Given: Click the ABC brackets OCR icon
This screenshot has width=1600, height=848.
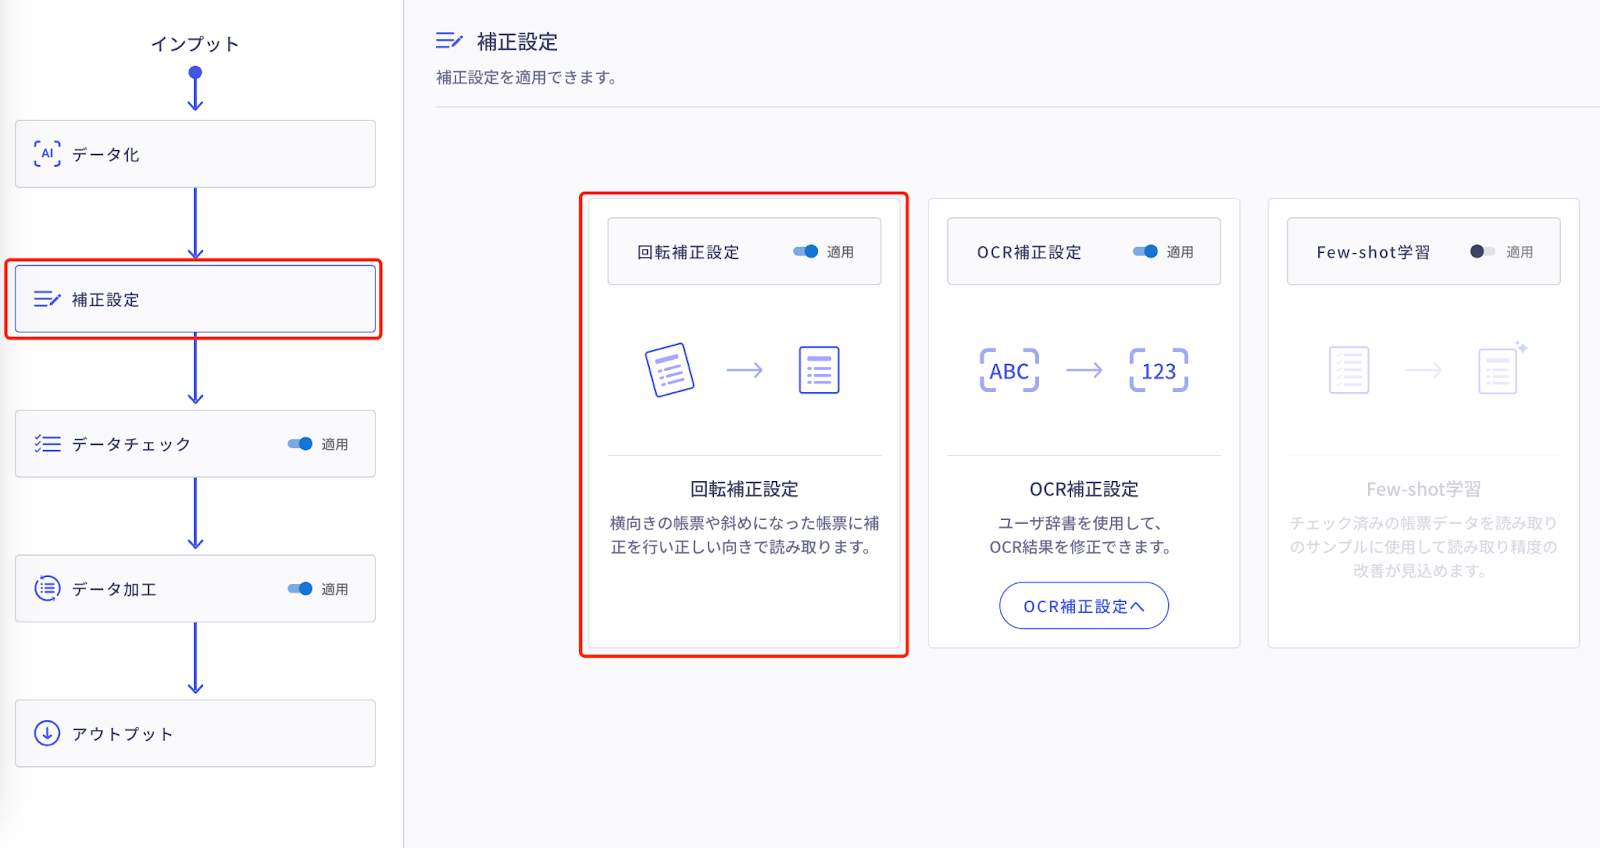Looking at the screenshot, I should click(1009, 371).
